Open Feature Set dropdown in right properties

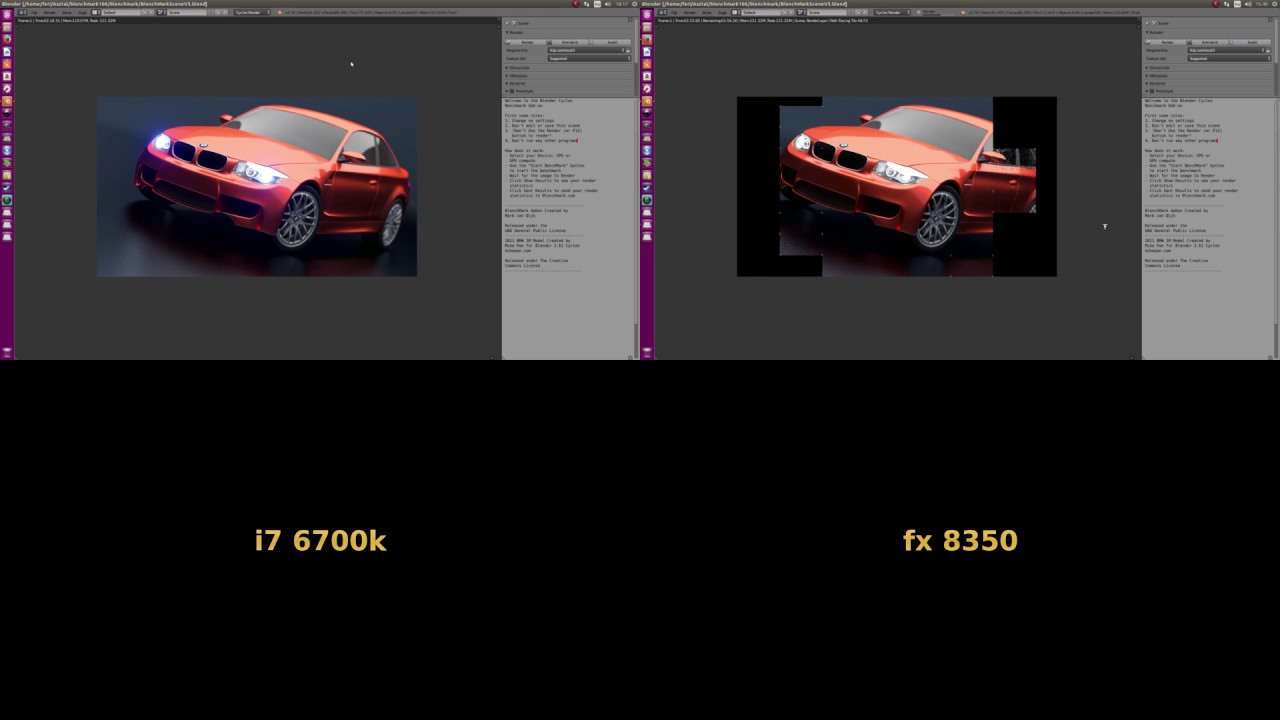1229,58
